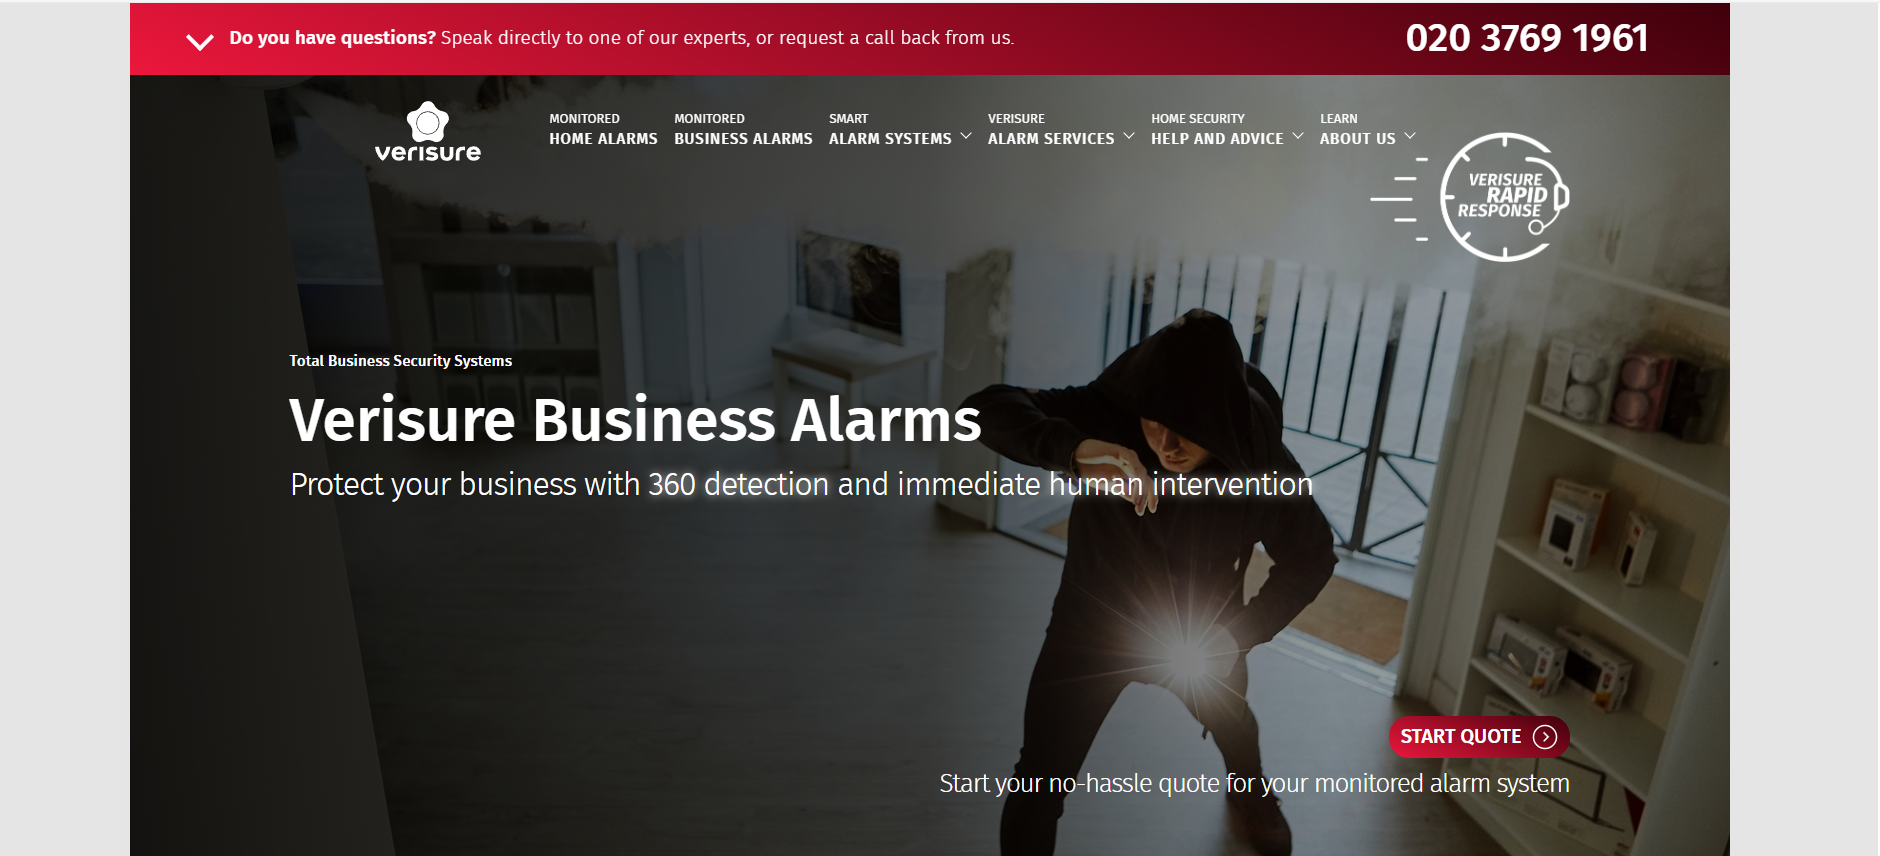Click 'Do you have questions?' banner text

point(333,38)
